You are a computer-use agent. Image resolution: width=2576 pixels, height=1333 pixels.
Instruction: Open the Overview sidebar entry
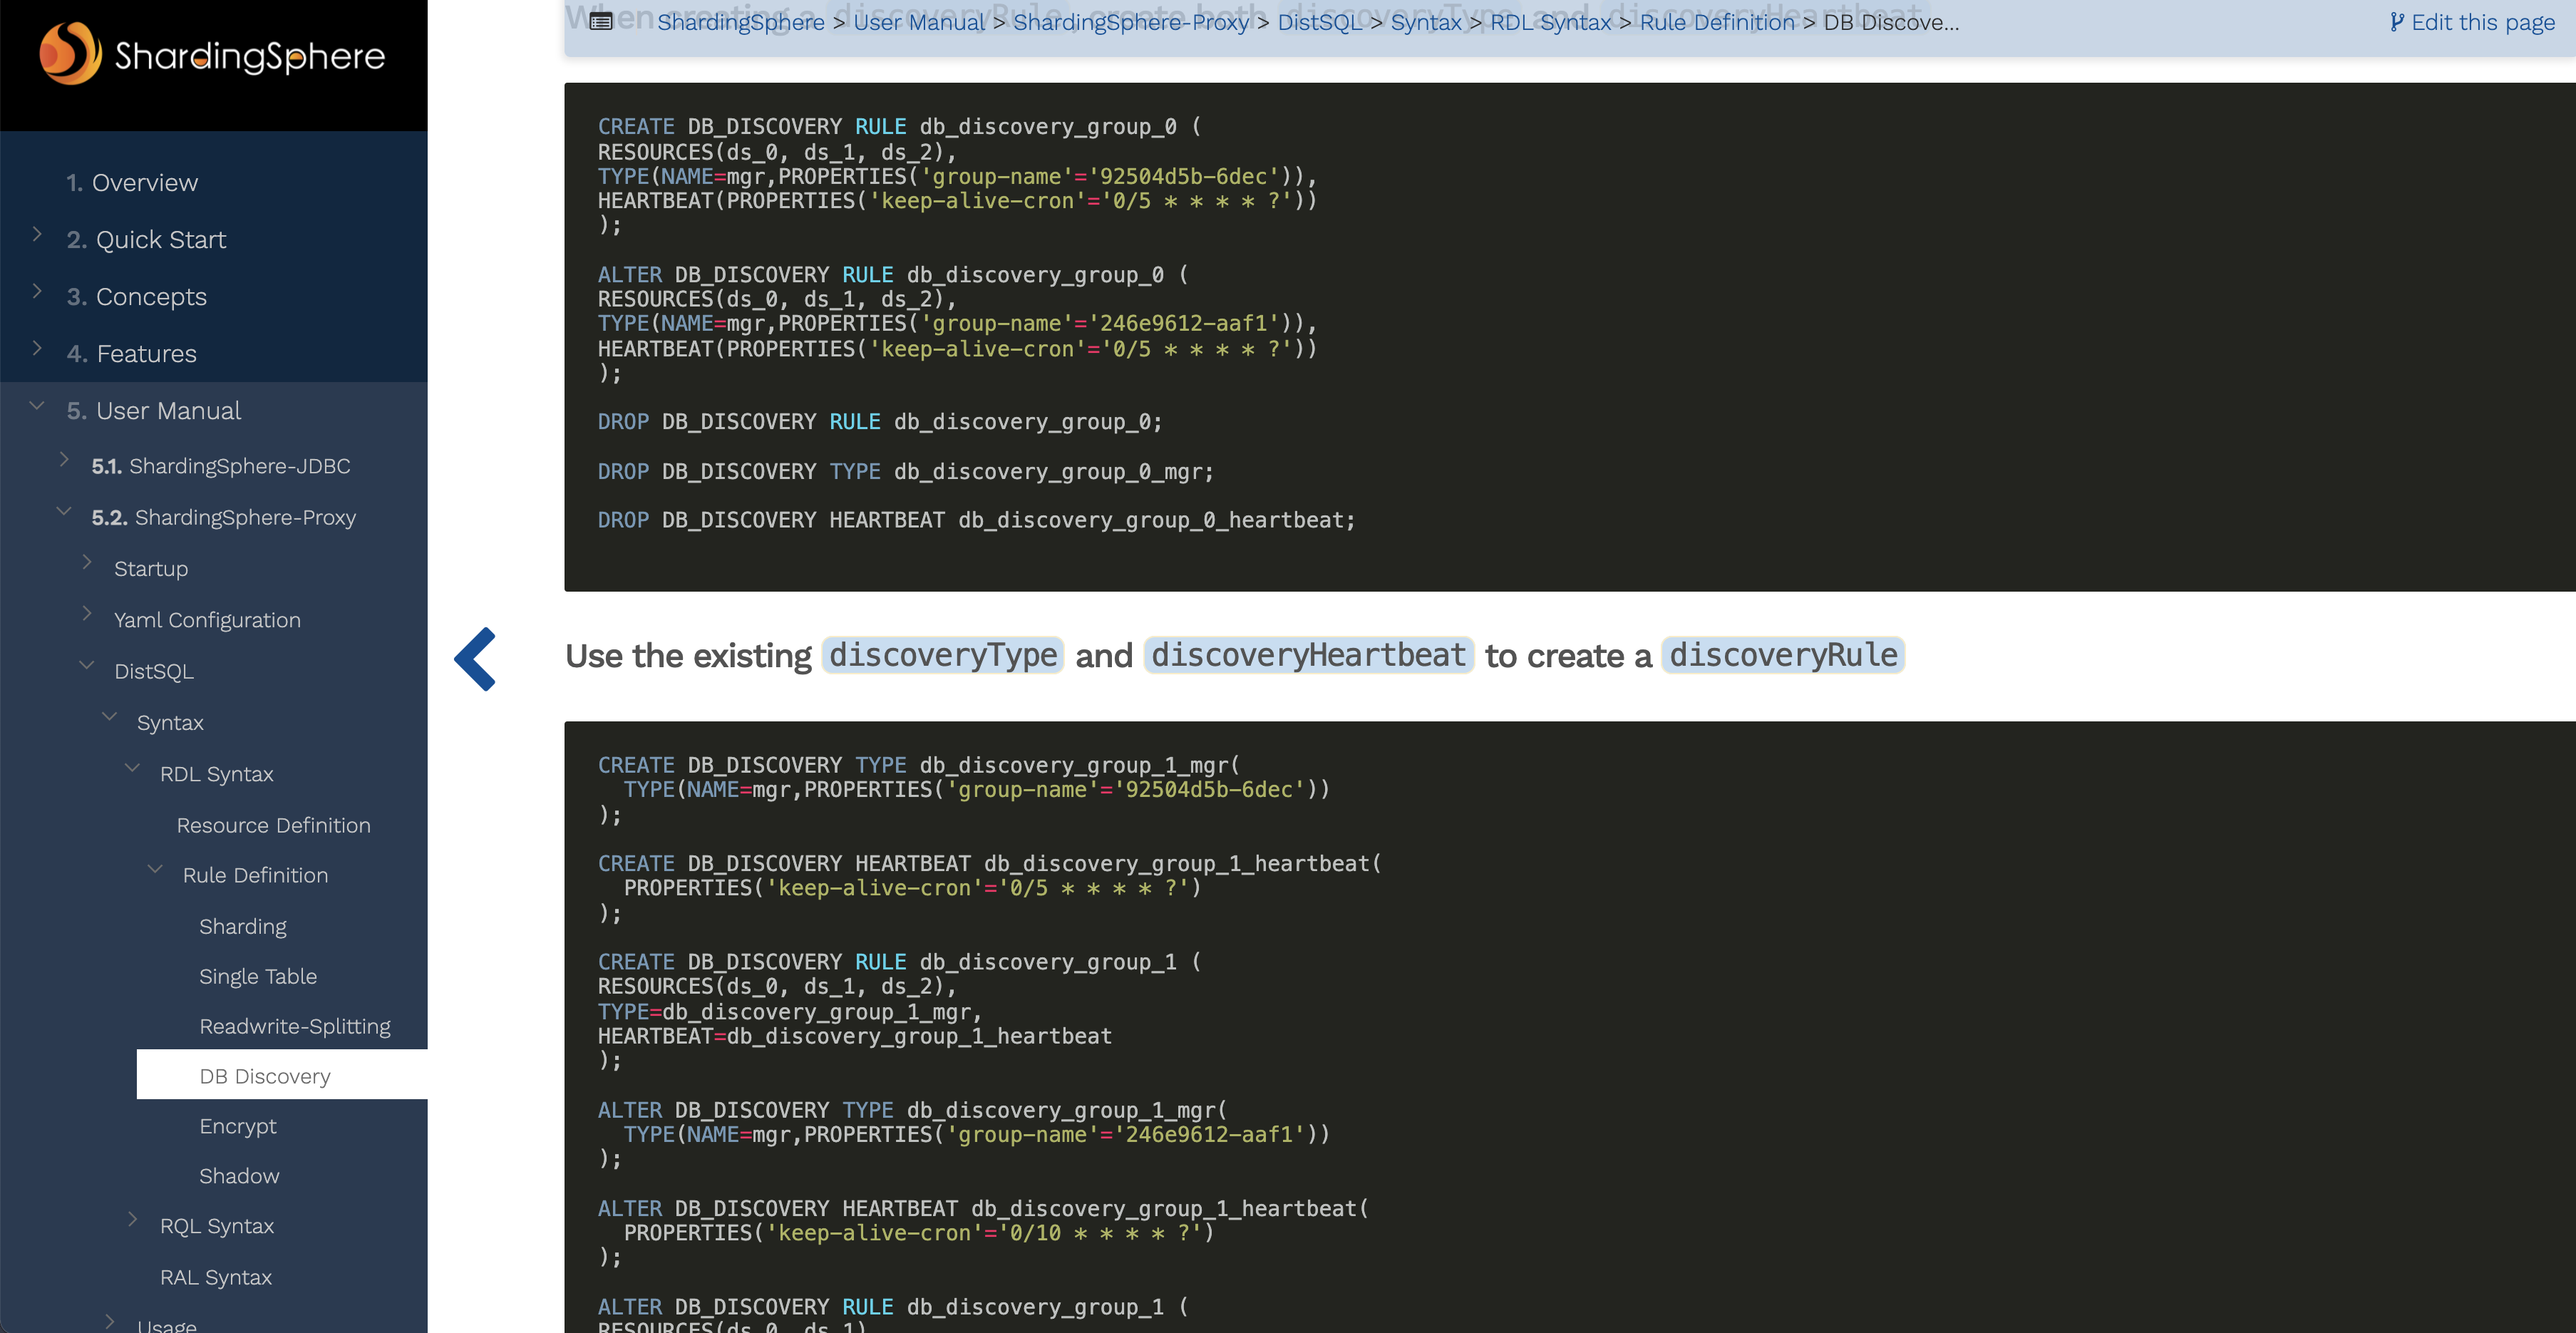pyautogui.click(x=145, y=183)
